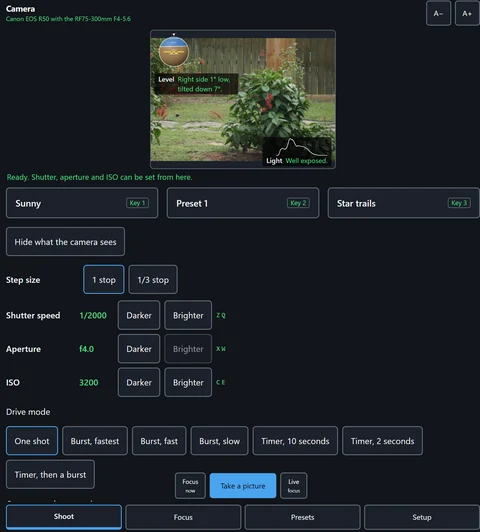Make aperture Darker
480x532 pixels.
point(139,349)
